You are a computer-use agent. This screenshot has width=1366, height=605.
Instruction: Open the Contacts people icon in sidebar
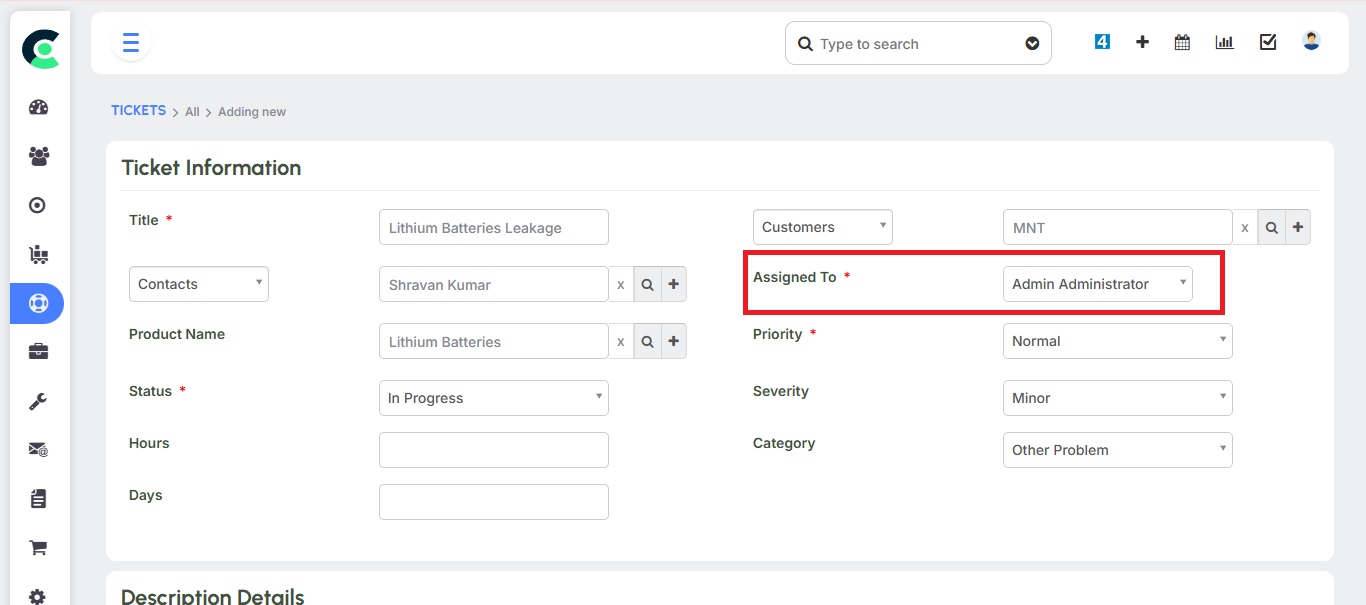[38, 156]
